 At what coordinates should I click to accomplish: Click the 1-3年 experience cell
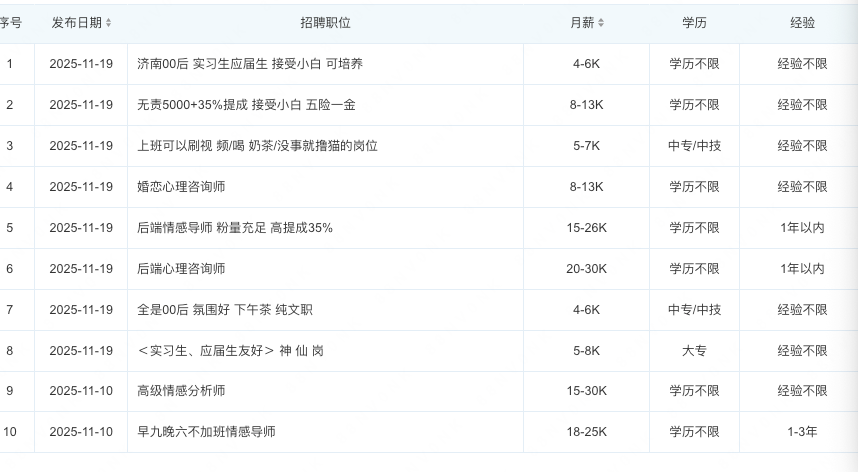[x=802, y=432]
